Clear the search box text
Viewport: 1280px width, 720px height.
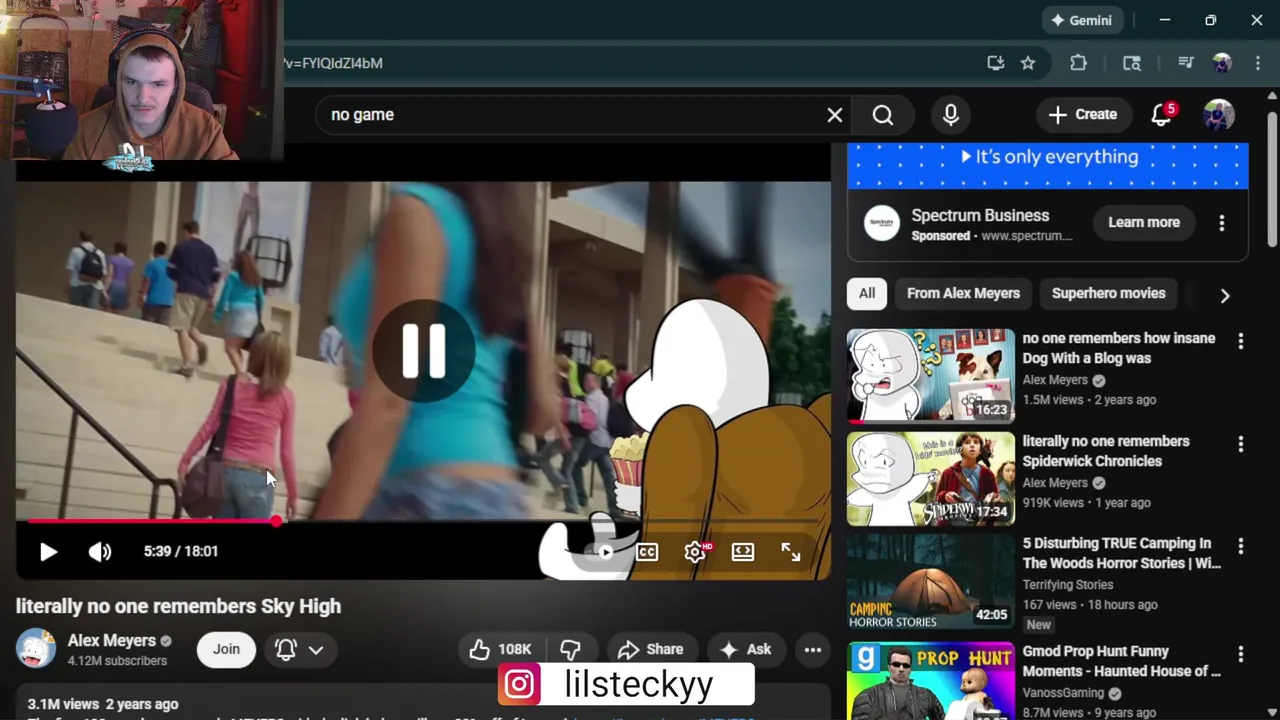[835, 115]
